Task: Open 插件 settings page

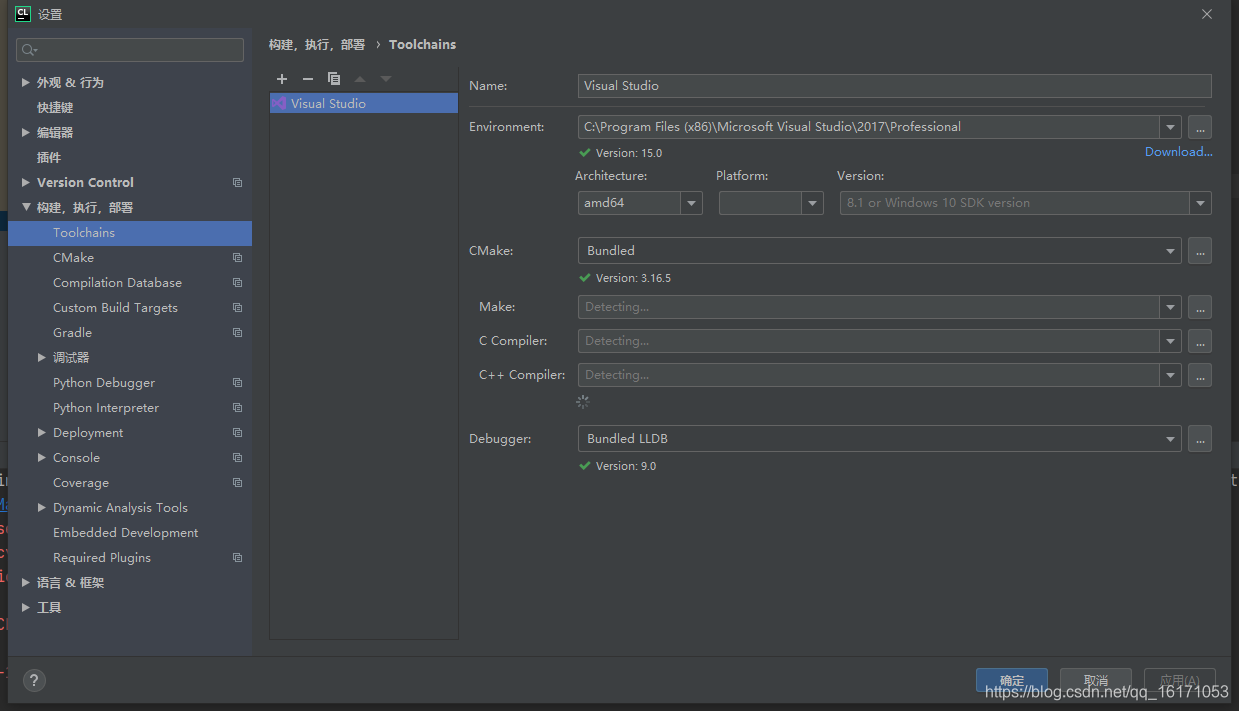Action: coord(49,157)
